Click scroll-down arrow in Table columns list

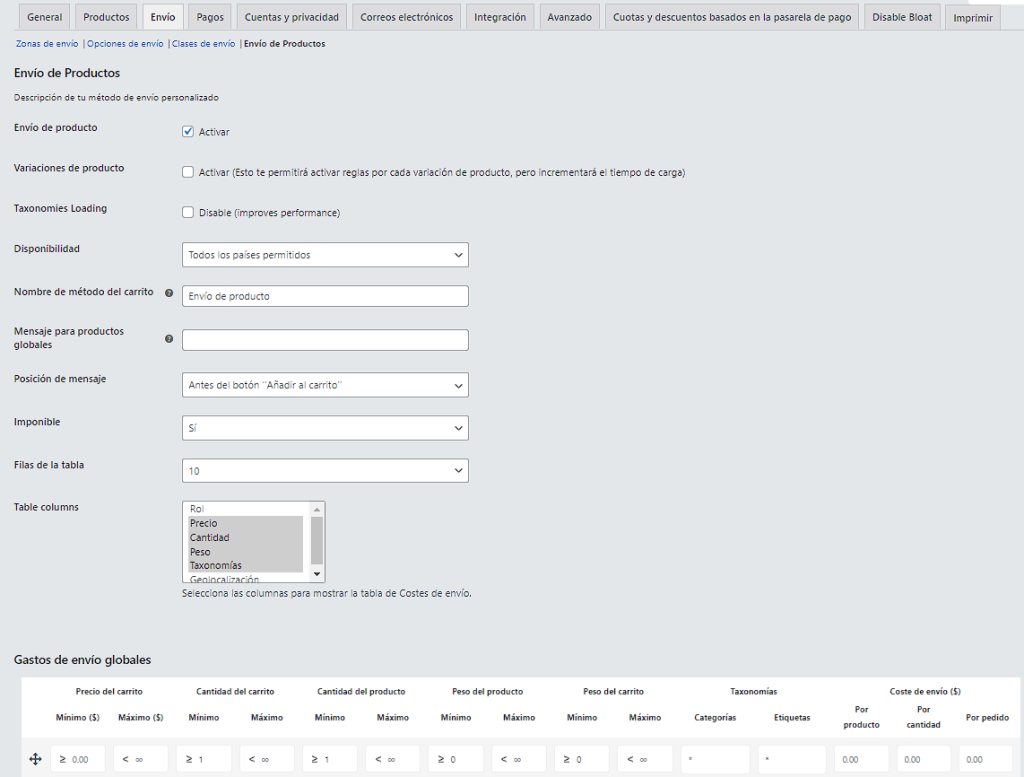tap(317, 574)
